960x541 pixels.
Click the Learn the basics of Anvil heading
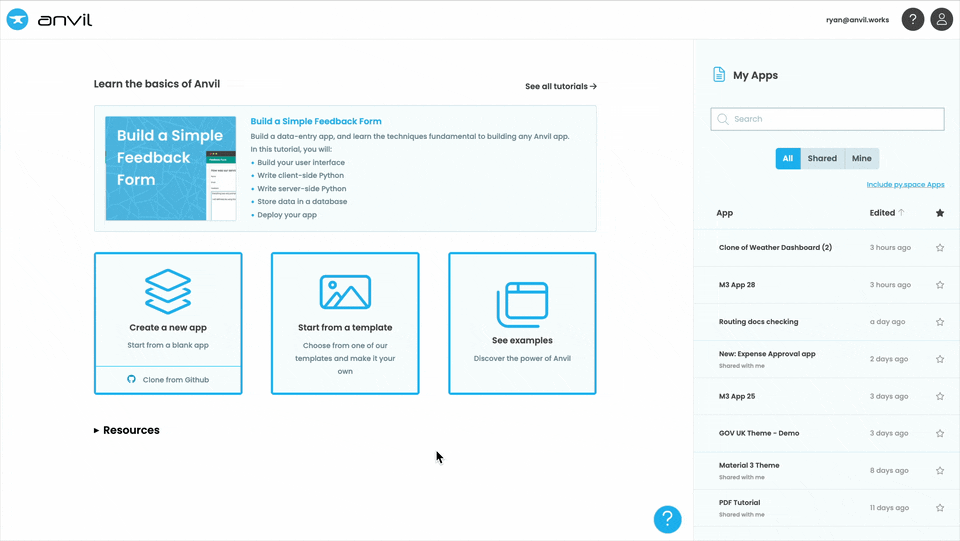point(157,84)
